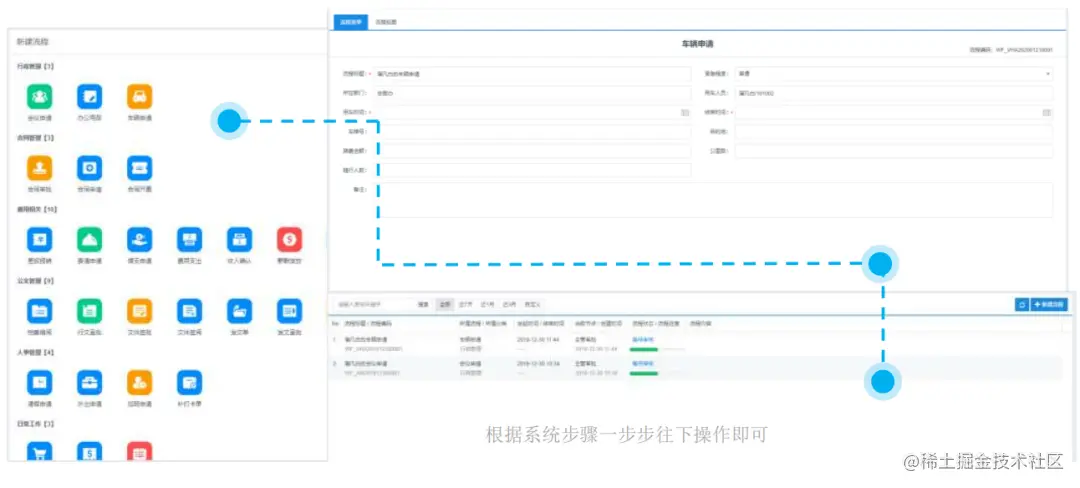This screenshot has height=488, width=1080.
Task: Open the blue archive-folder icon in the document category
Action: pyautogui.click(x=39, y=311)
